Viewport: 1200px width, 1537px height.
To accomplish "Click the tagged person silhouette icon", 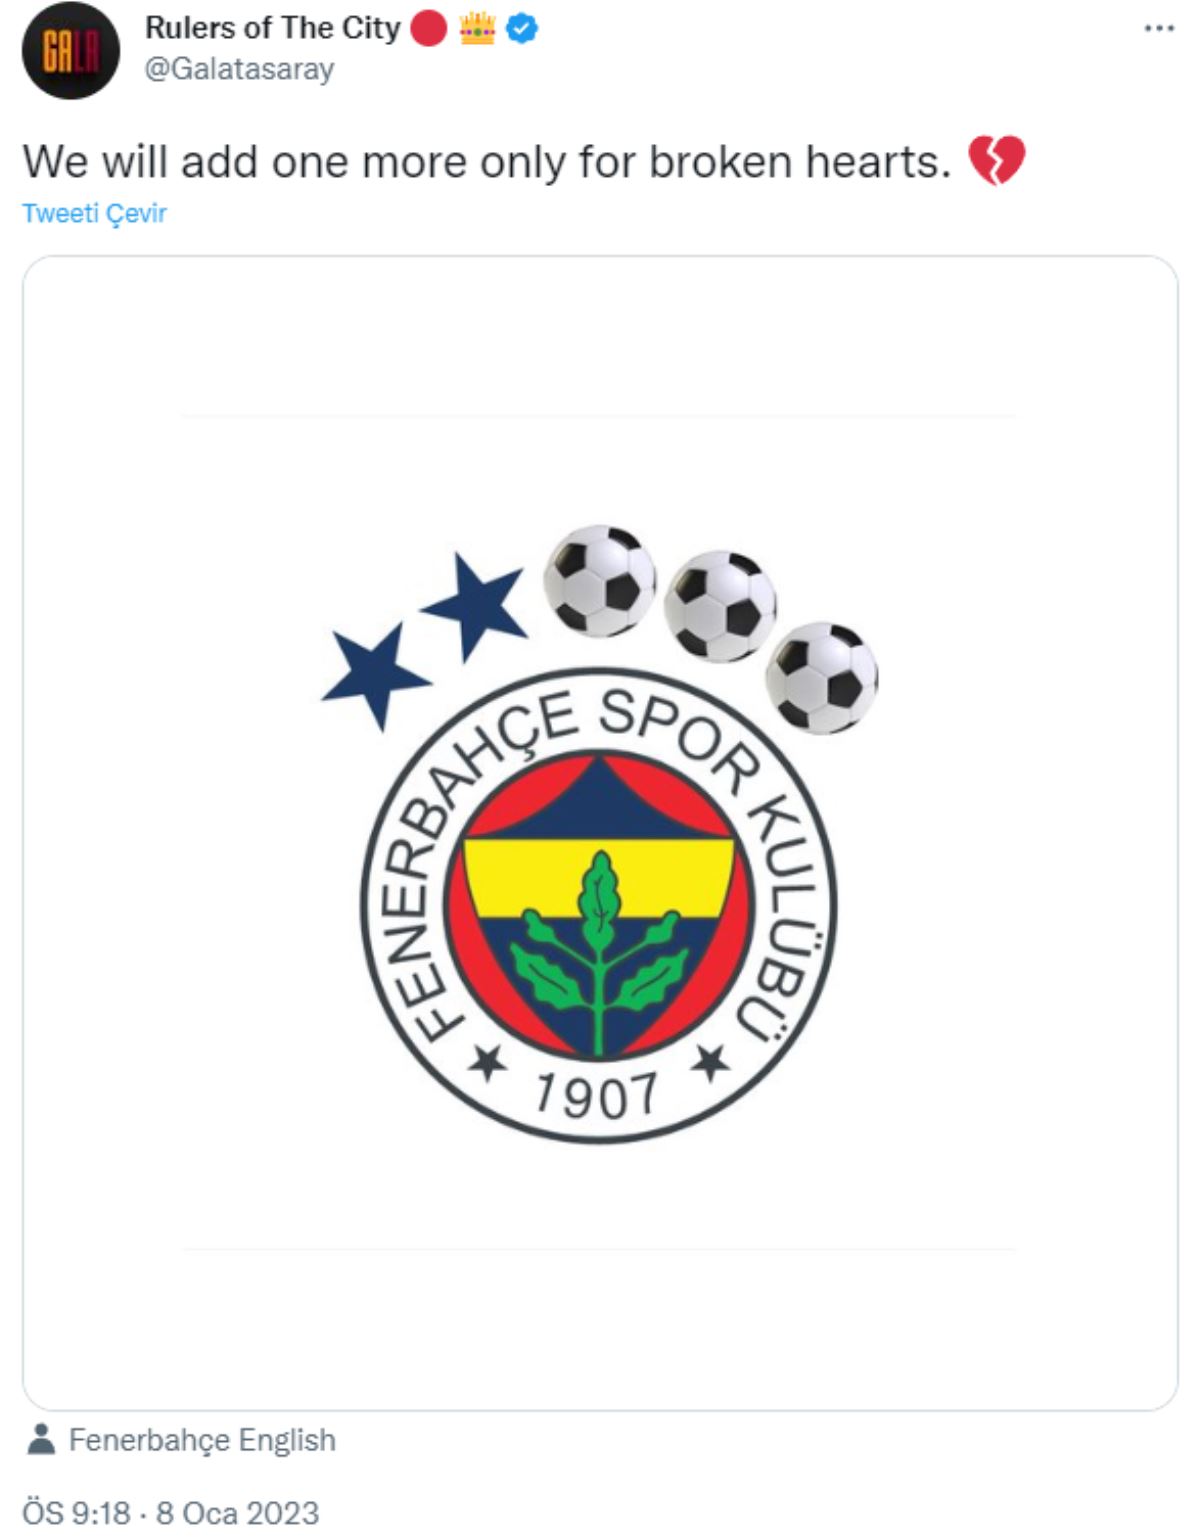I will click(x=41, y=1439).
